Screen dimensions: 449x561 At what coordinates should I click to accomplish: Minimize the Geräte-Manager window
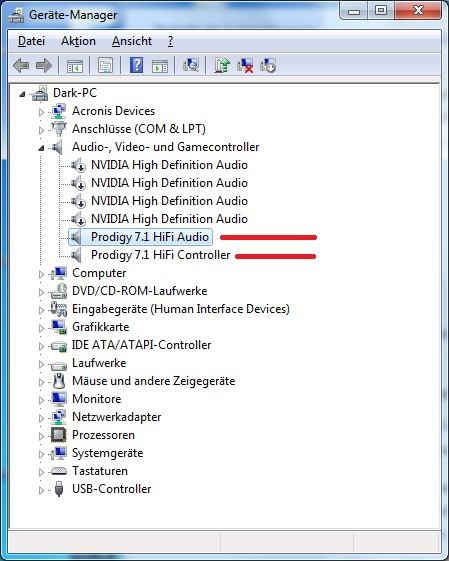click(354, 12)
